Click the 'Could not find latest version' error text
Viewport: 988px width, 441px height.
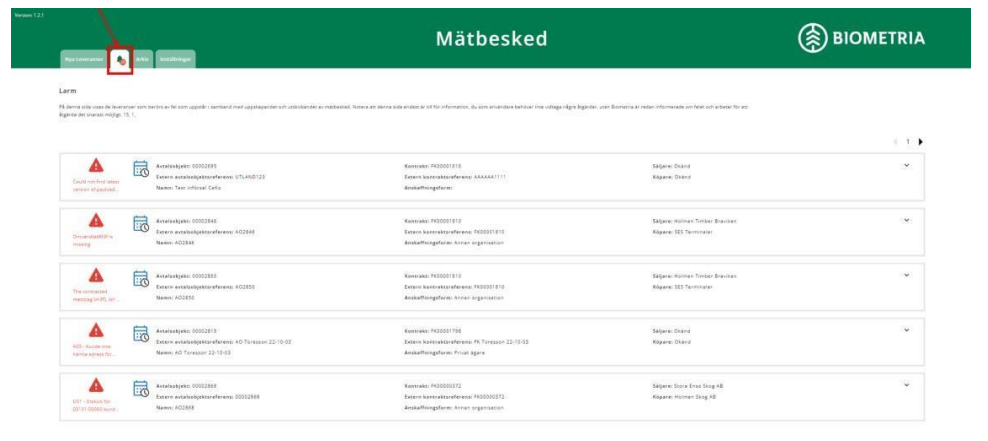[96, 185]
